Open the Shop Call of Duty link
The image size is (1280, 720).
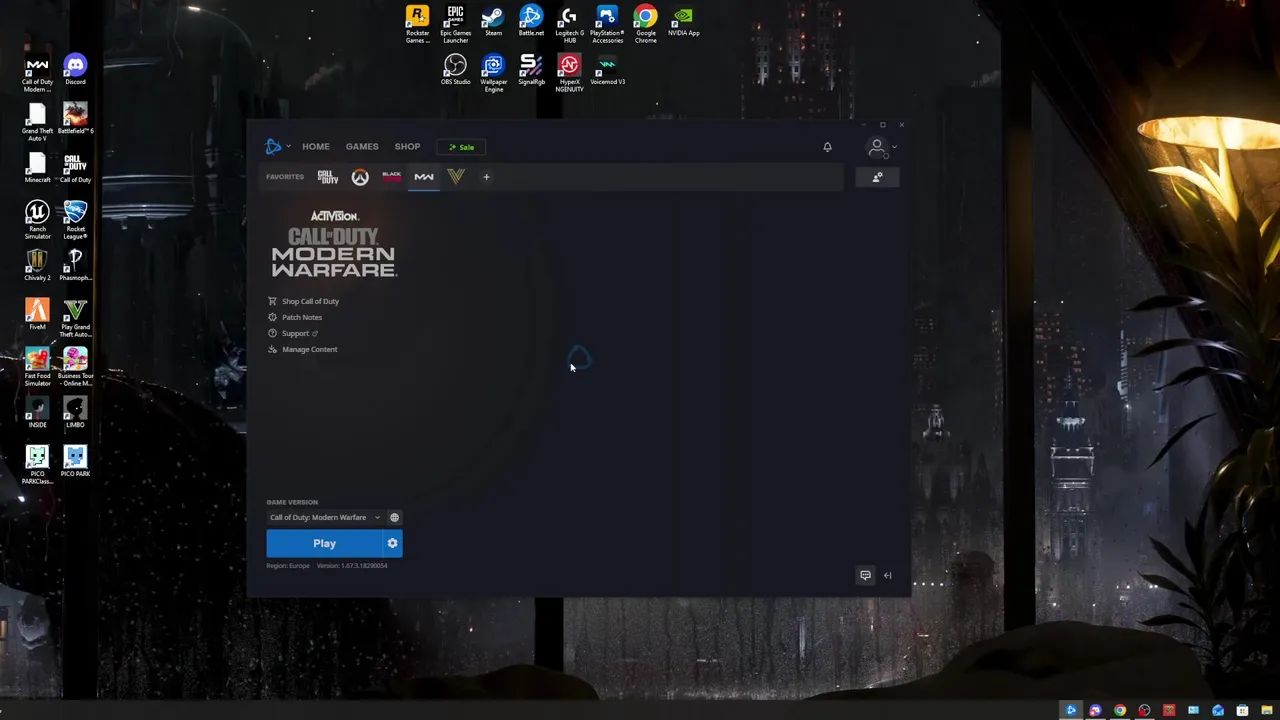click(x=304, y=301)
